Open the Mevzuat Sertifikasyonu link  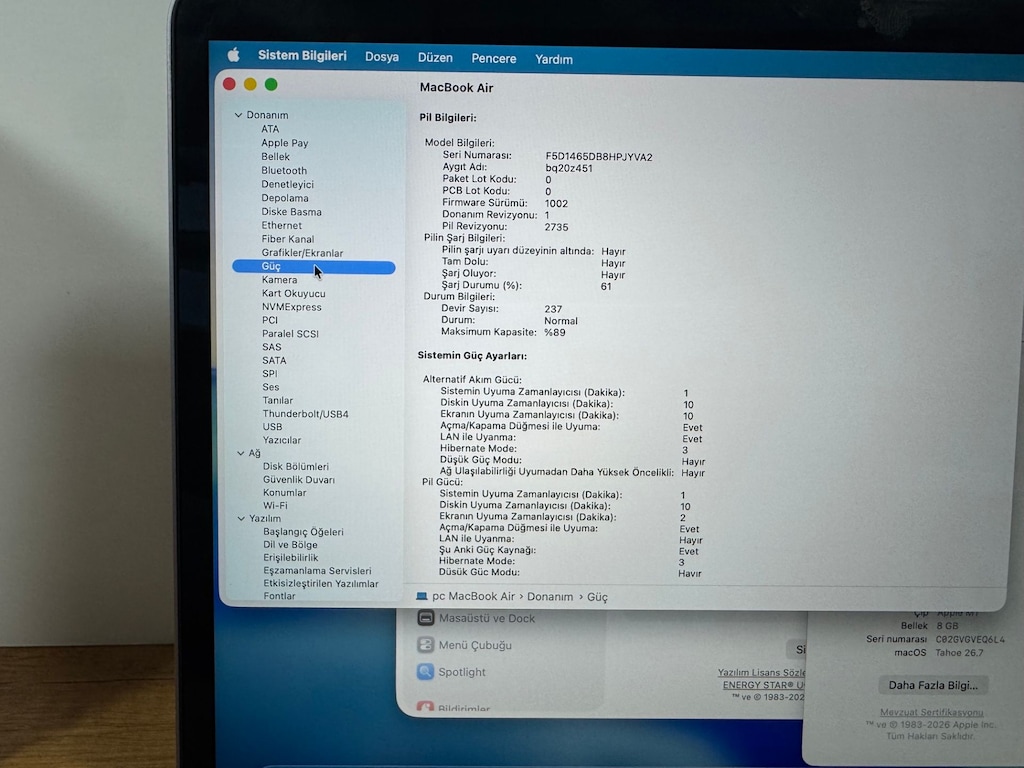click(931, 712)
